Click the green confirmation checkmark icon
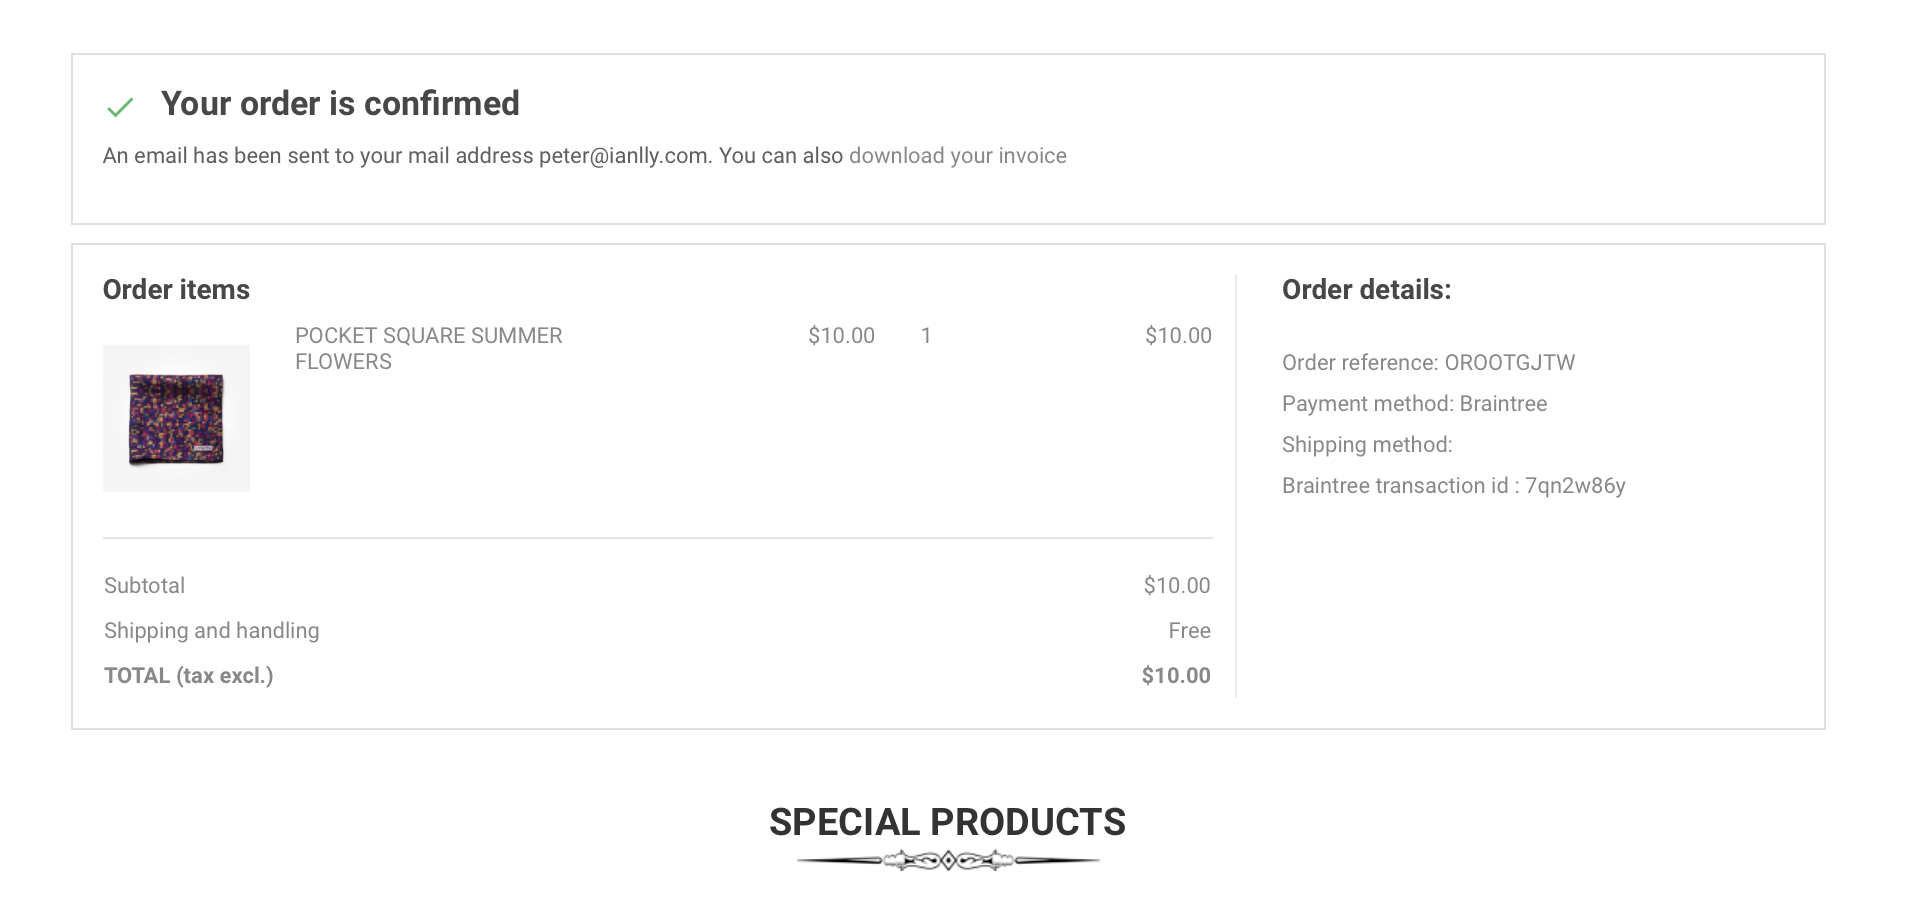The image size is (1912, 898). pos(120,107)
